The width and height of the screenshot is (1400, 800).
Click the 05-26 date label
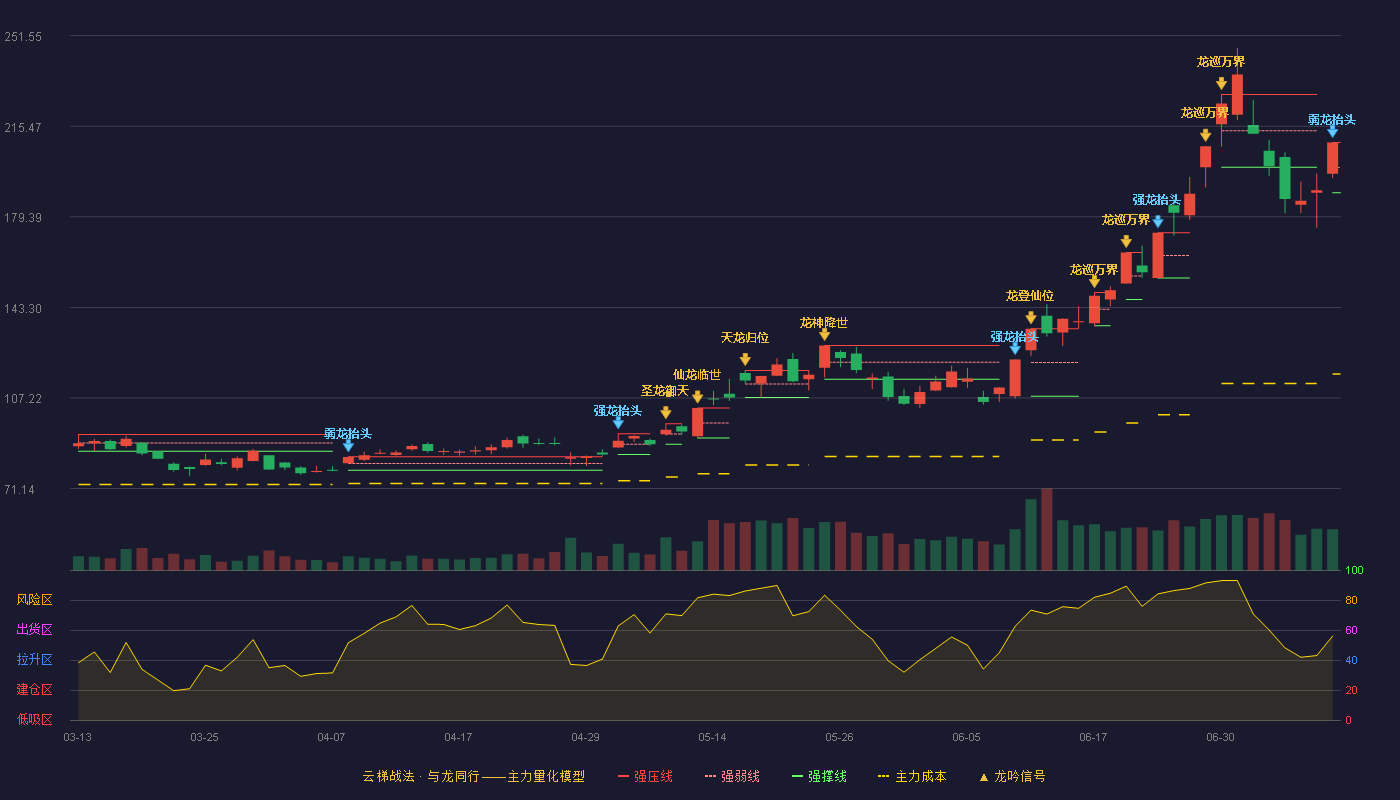pyautogui.click(x=839, y=737)
